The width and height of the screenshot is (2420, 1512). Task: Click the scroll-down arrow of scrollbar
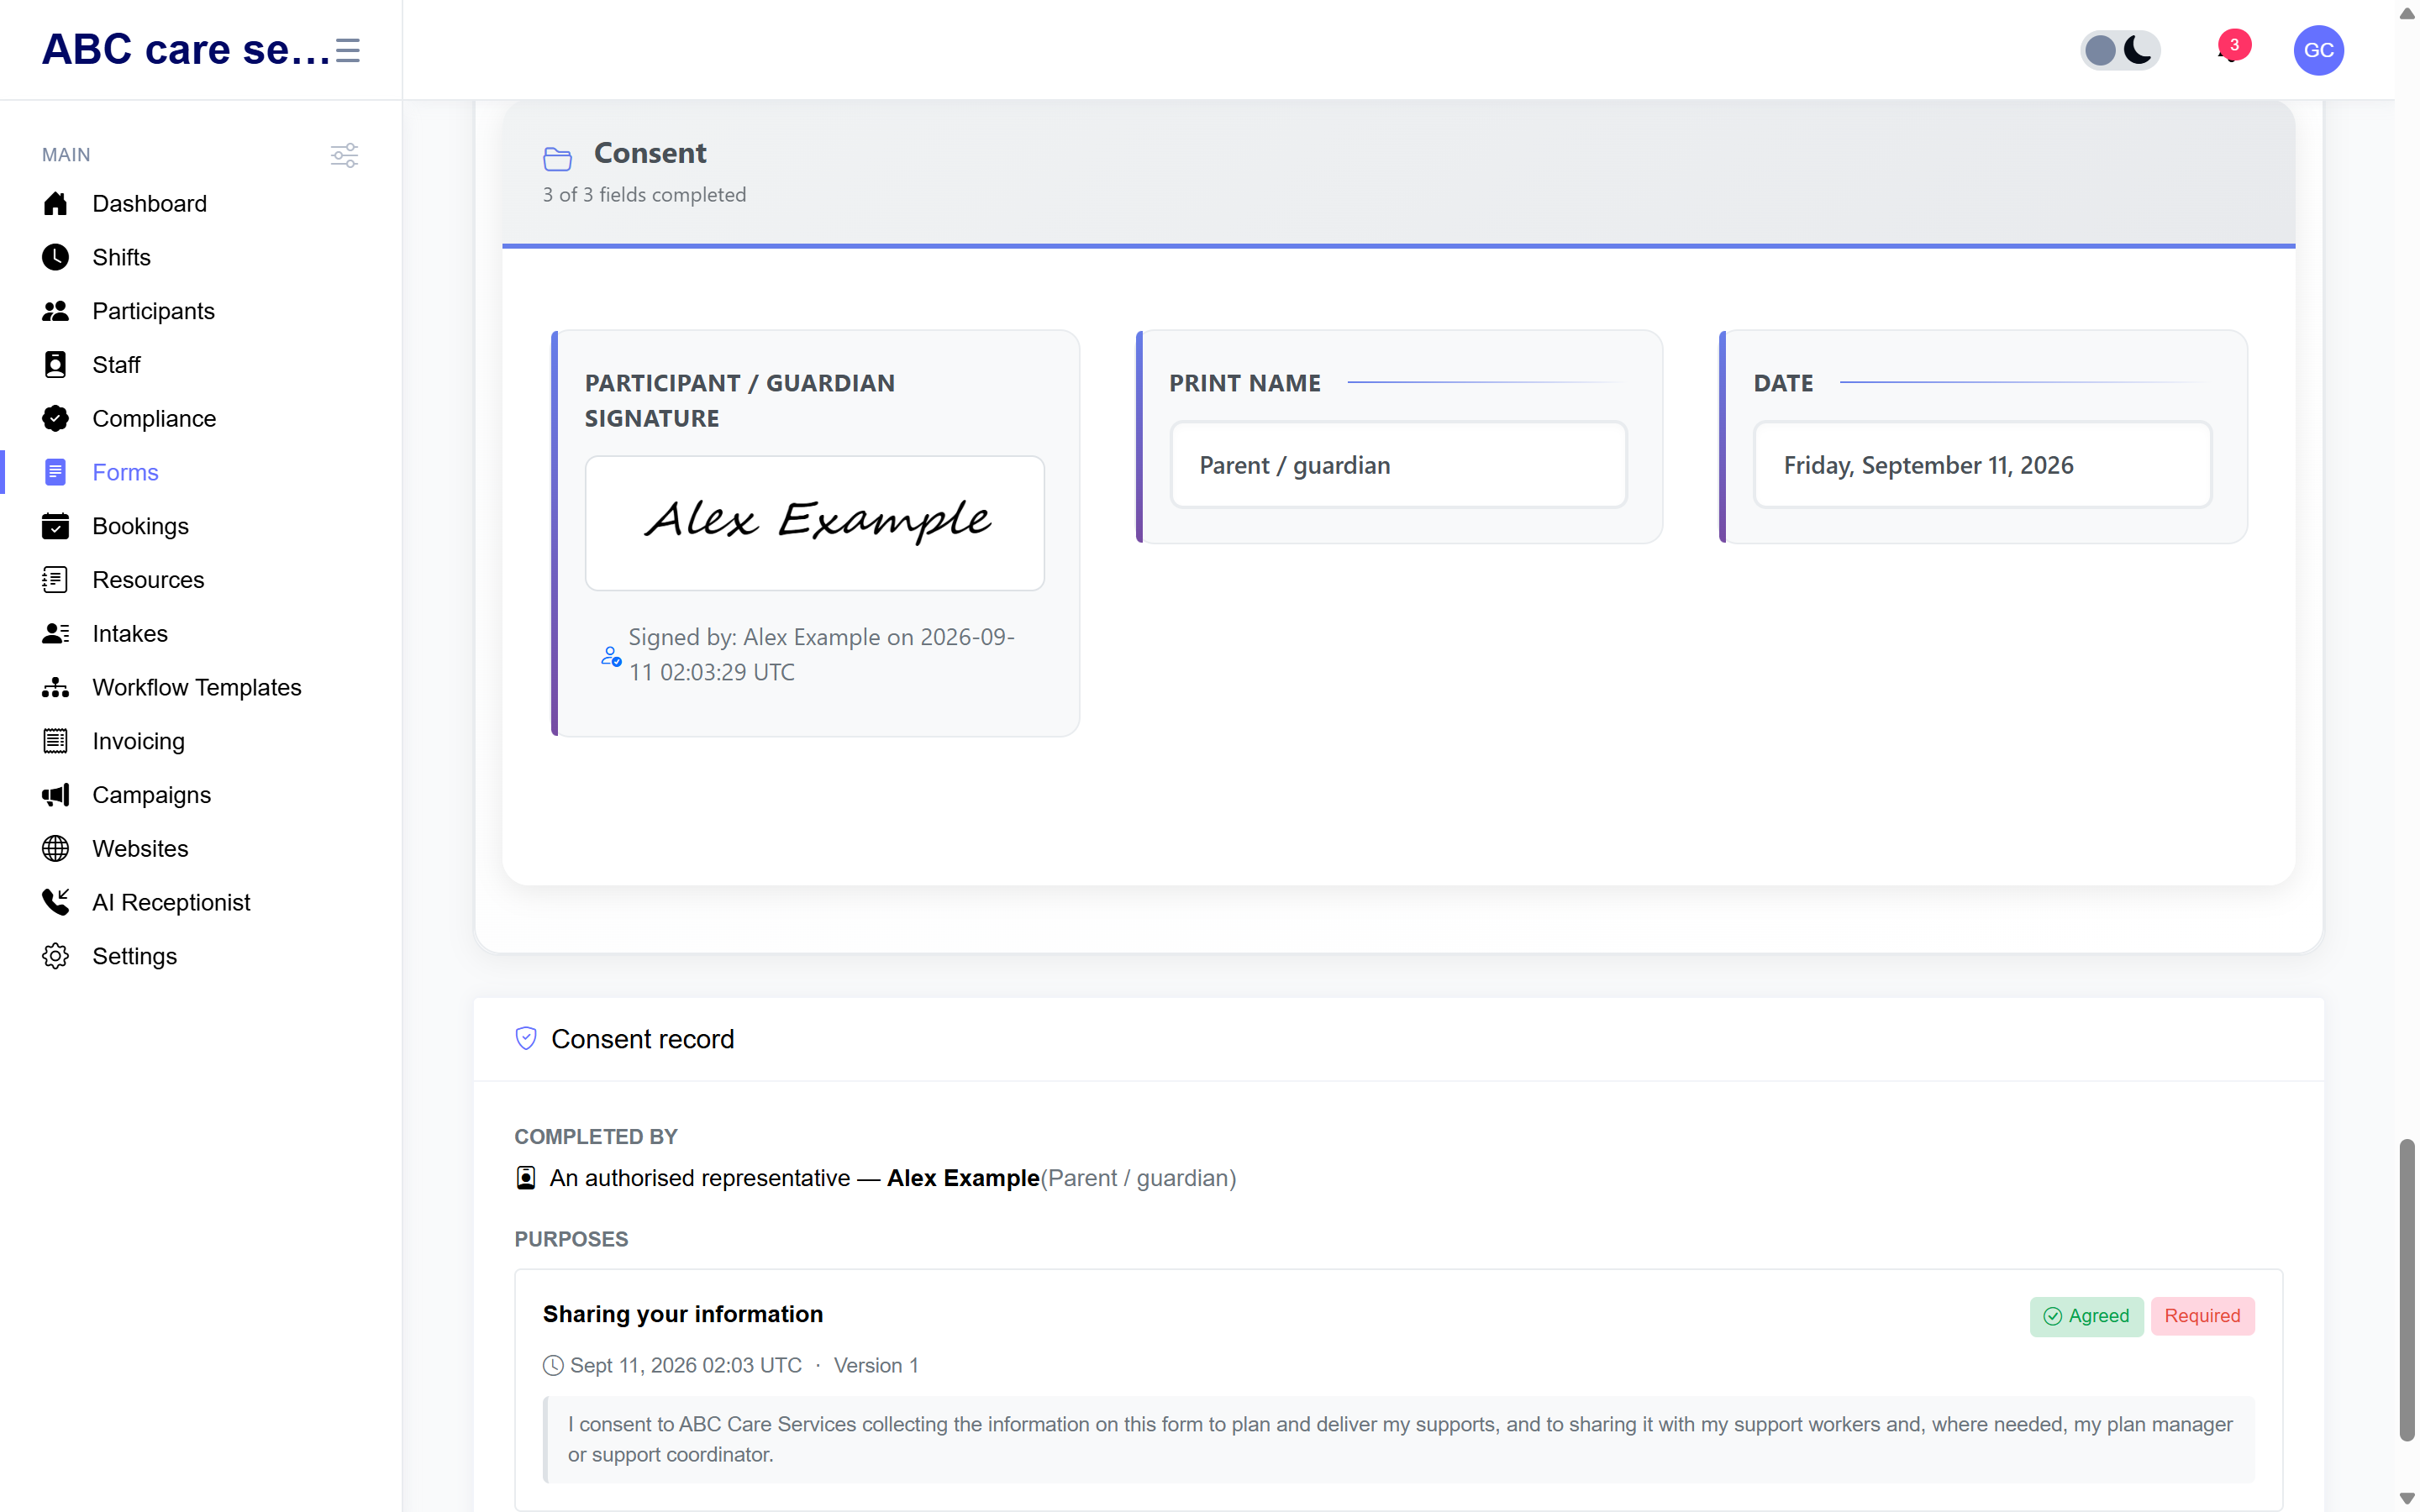2407,1498
